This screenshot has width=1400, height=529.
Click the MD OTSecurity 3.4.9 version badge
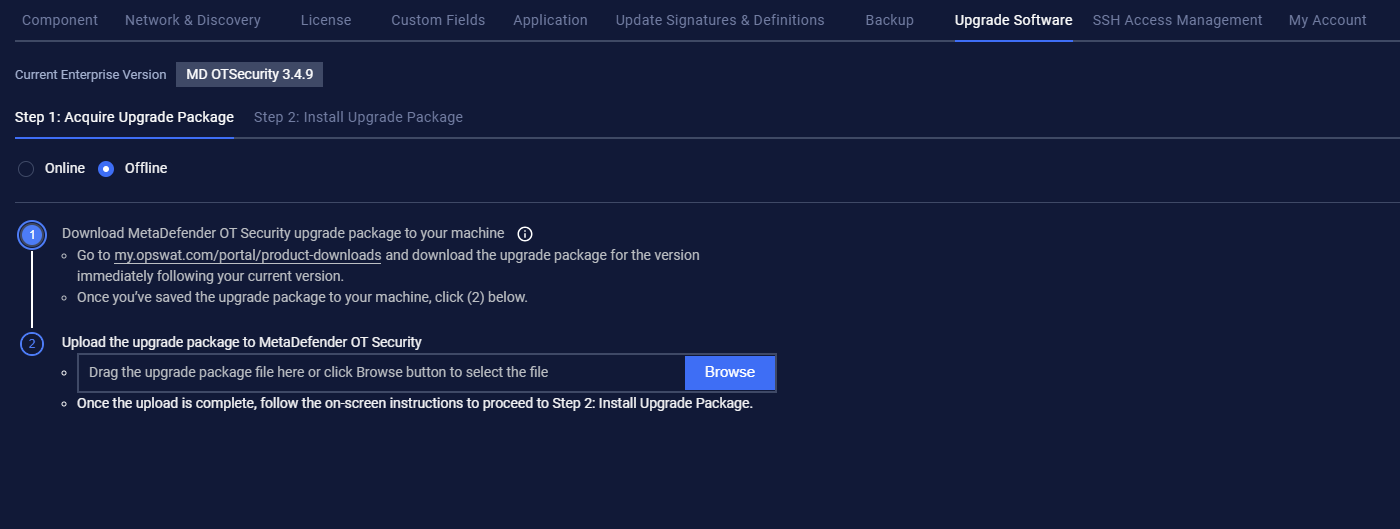pos(250,74)
